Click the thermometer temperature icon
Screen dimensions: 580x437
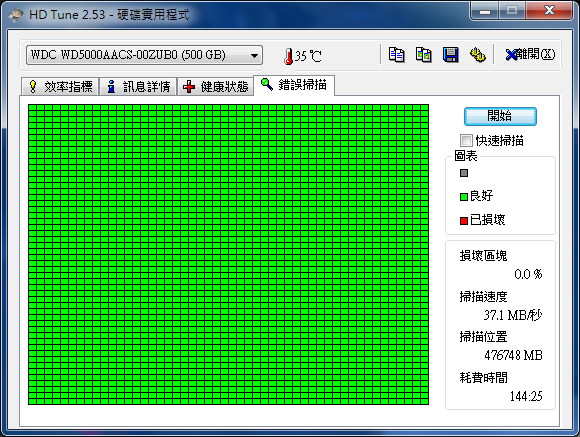click(289, 57)
